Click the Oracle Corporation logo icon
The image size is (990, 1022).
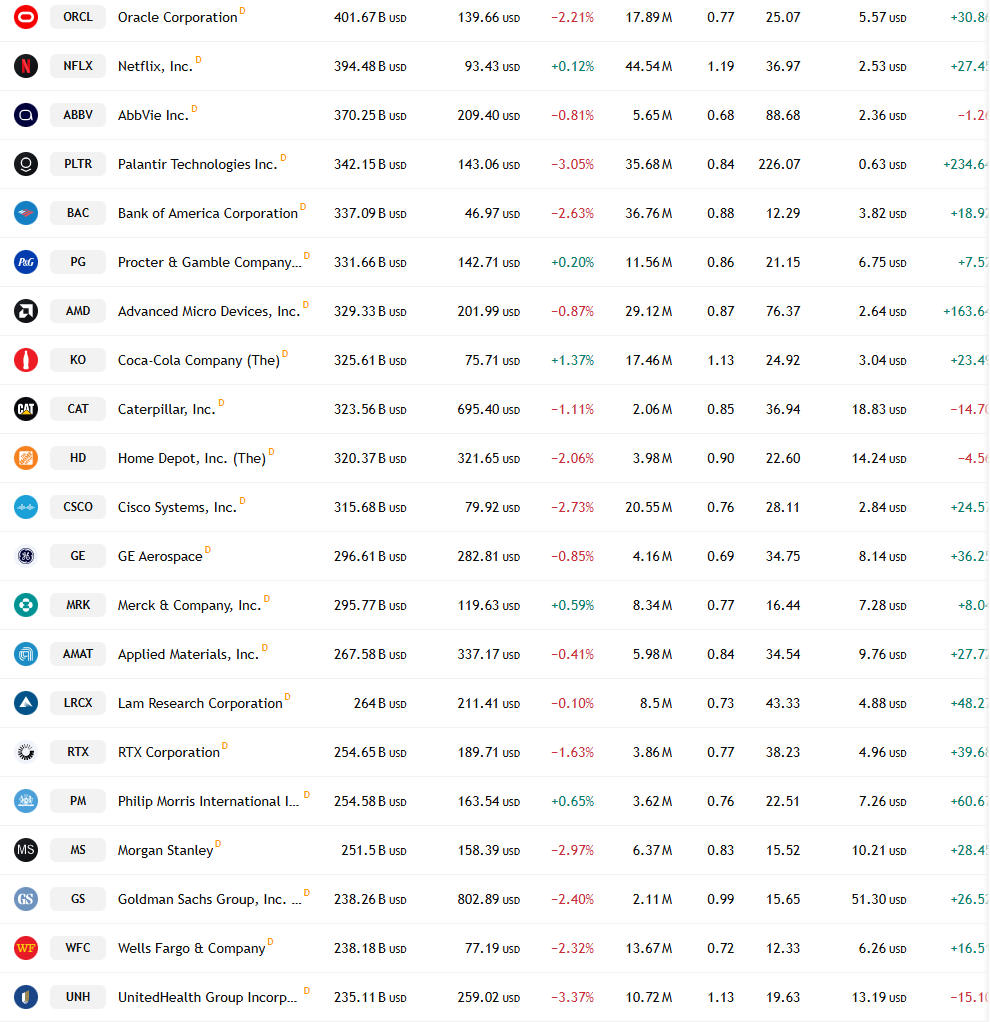click(26, 17)
